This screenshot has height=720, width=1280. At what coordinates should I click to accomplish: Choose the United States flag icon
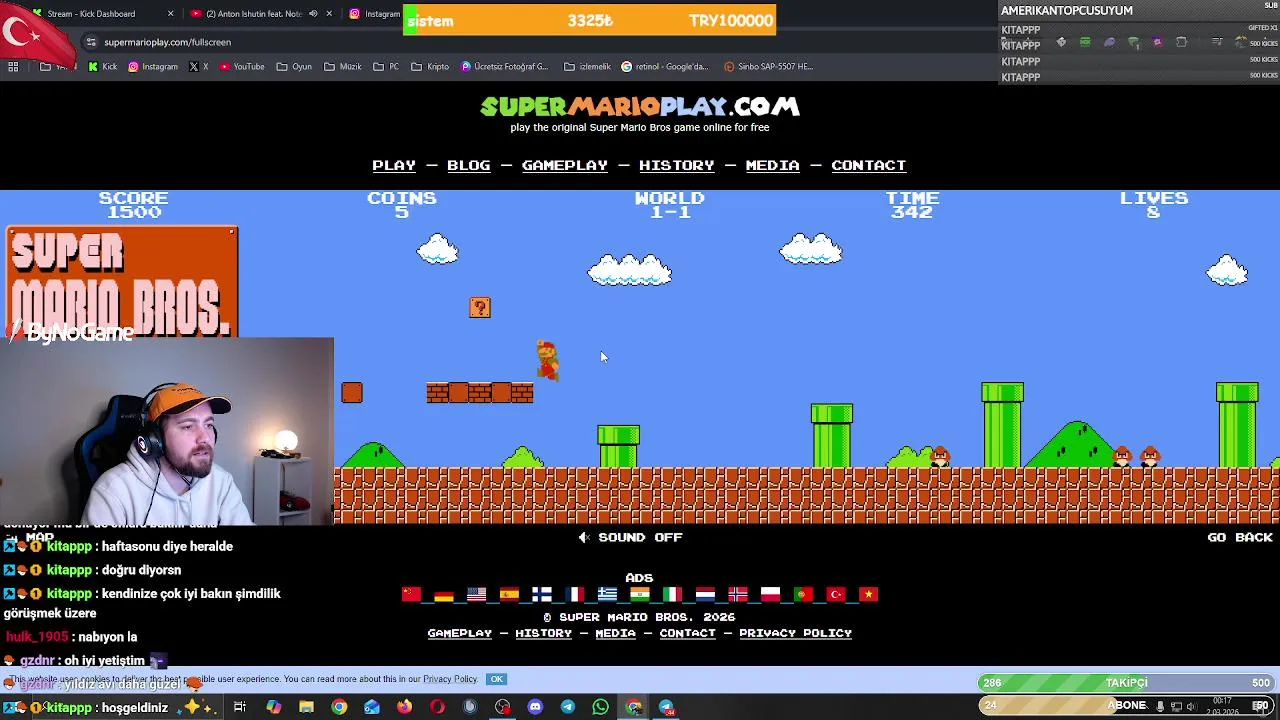pos(477,594)
